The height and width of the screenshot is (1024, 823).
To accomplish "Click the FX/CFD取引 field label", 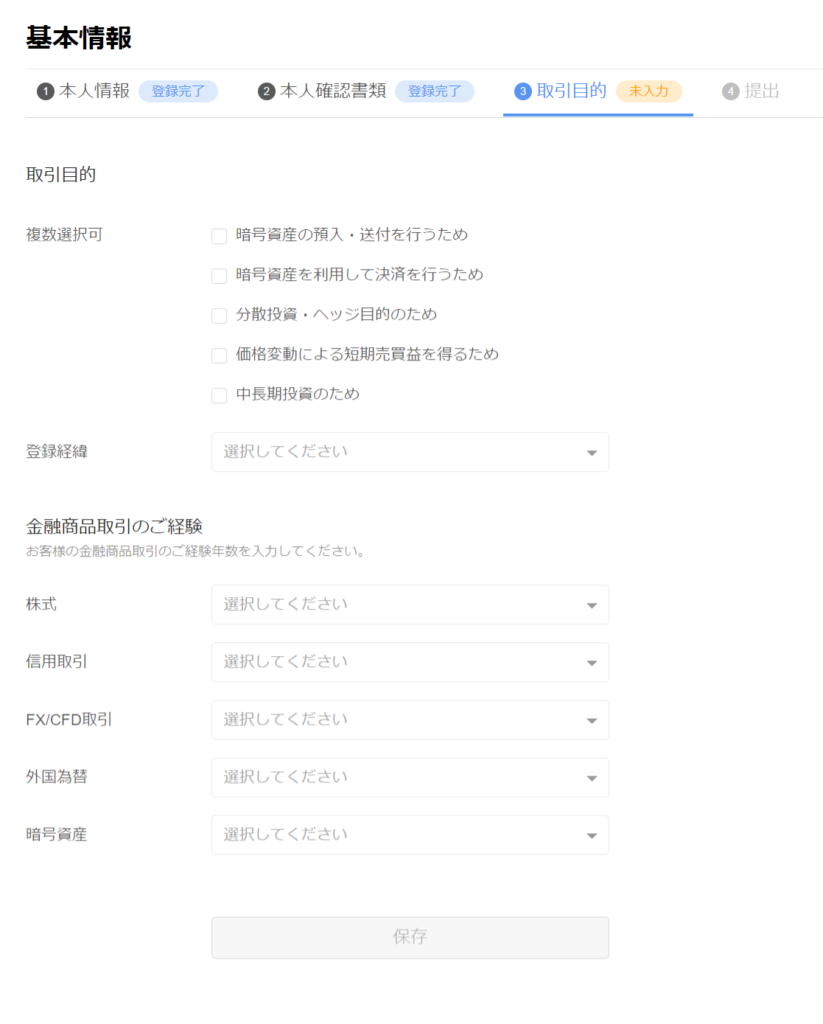I will (69, 719).
